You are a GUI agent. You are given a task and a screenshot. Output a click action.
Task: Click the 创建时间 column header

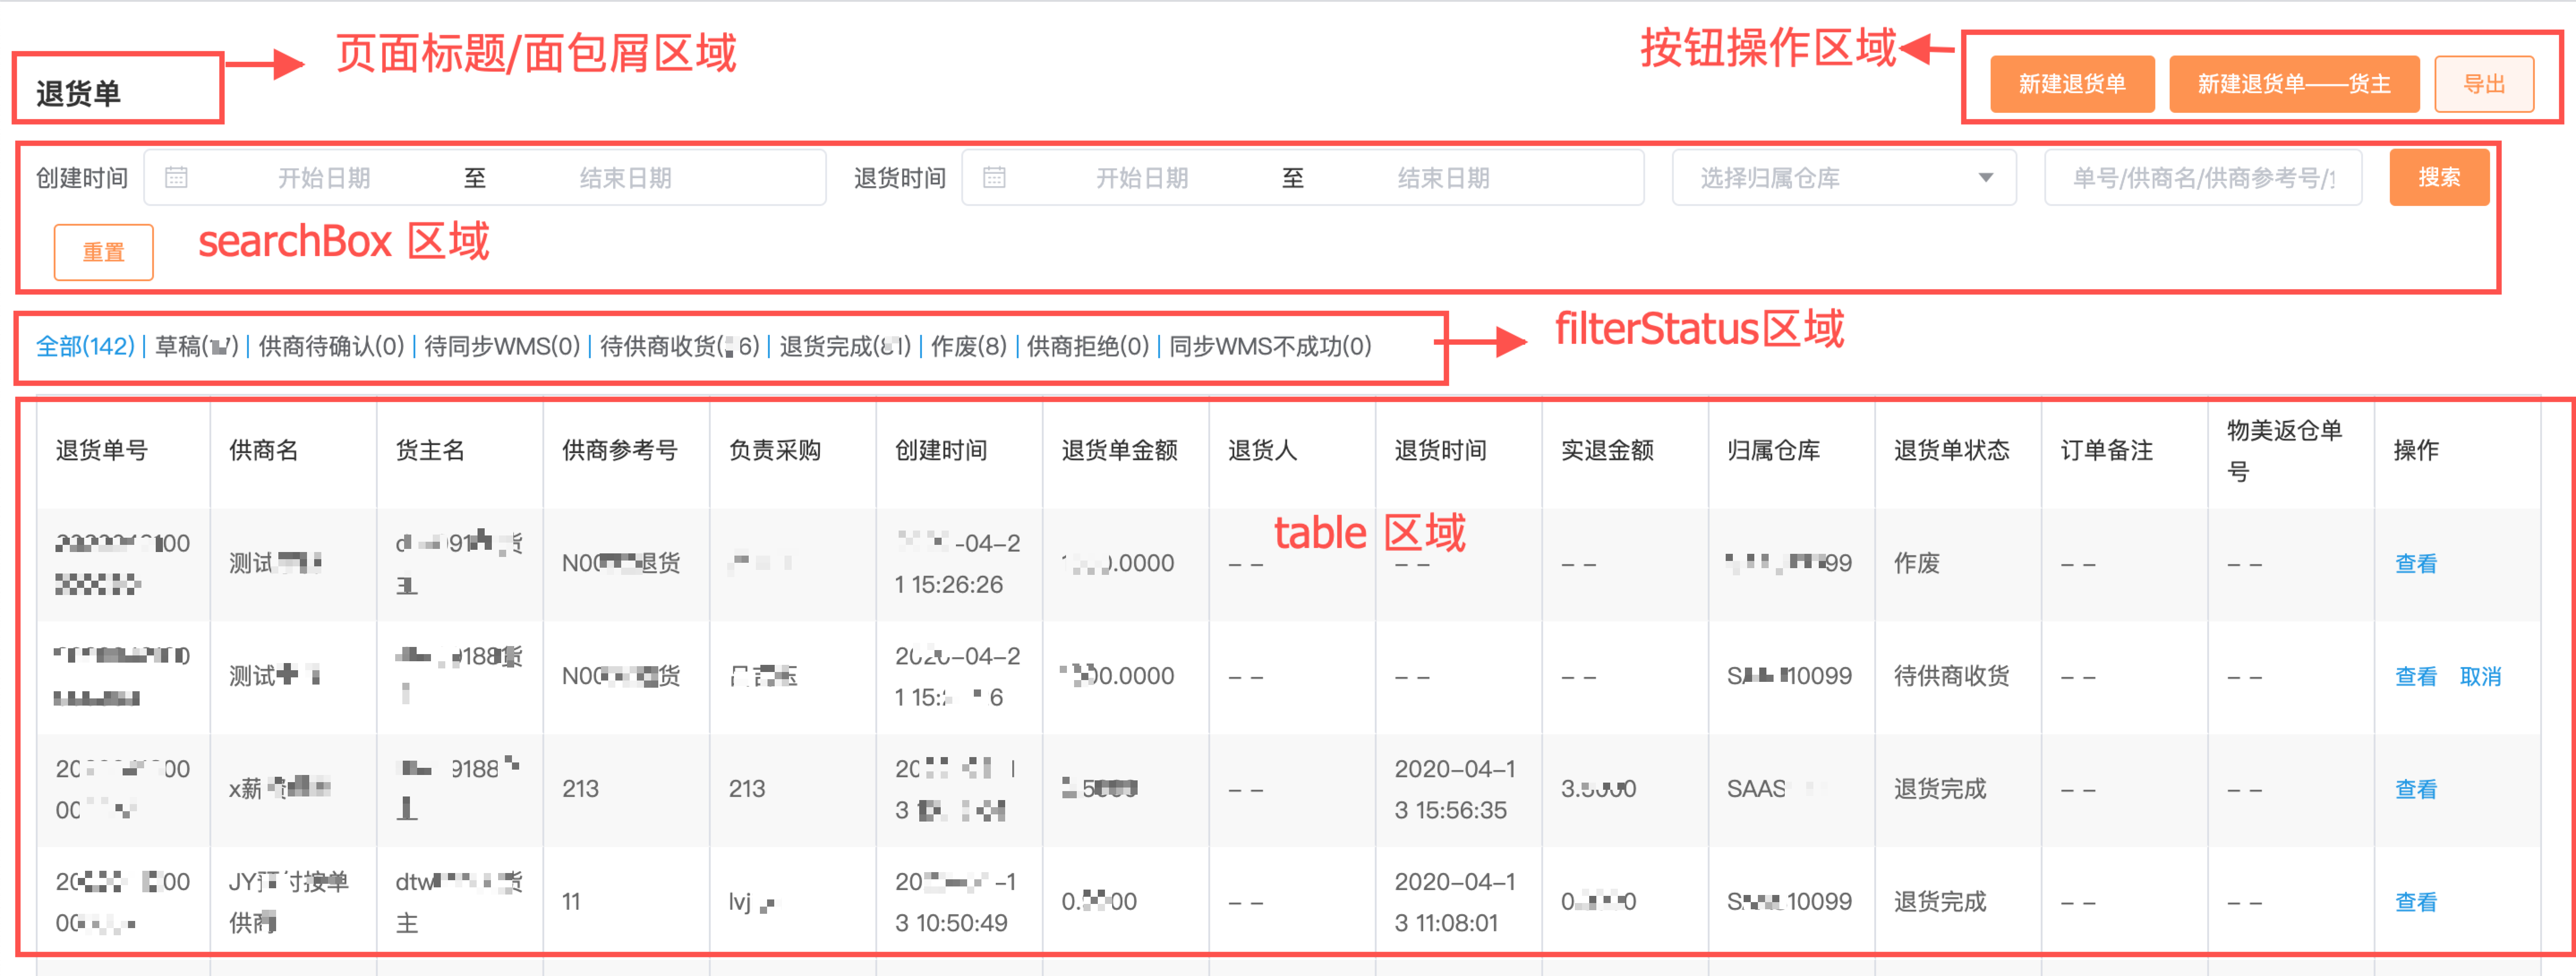(941, 451)
